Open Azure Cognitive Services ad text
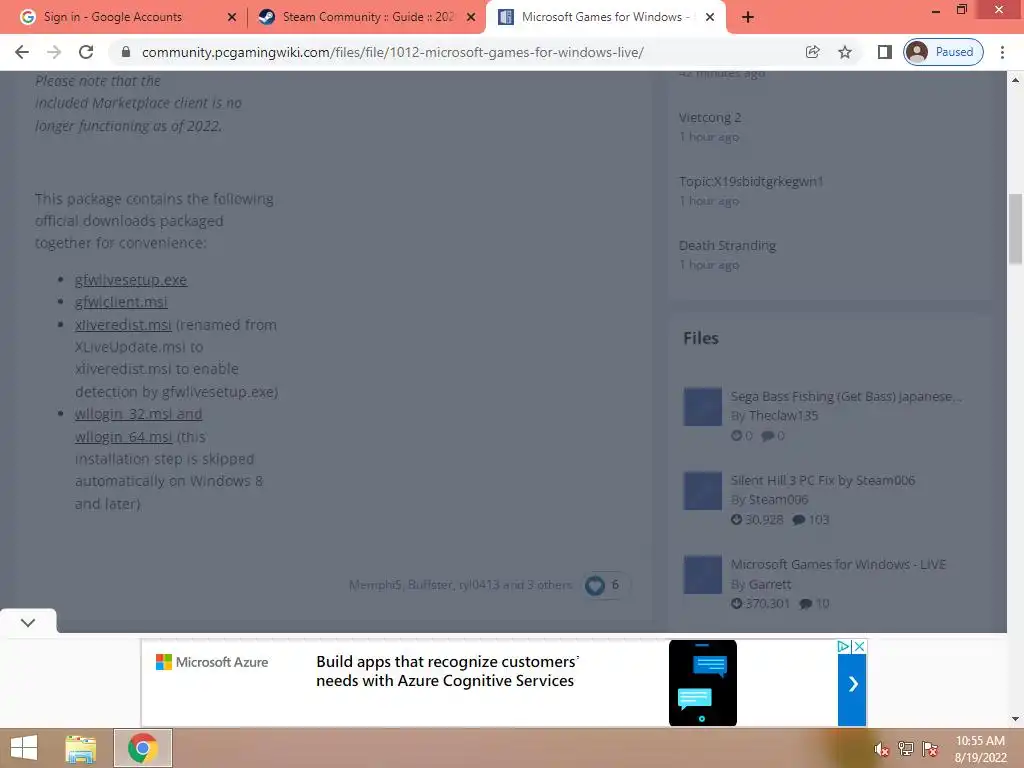 (x=447, y=671)
